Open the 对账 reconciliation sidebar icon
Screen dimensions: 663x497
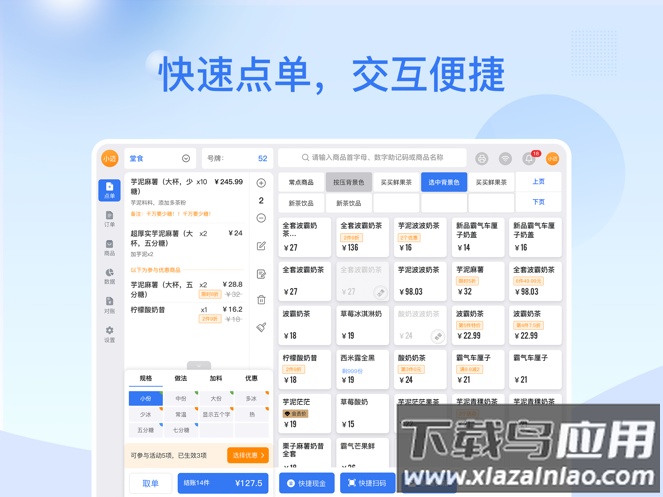point(110,305)
